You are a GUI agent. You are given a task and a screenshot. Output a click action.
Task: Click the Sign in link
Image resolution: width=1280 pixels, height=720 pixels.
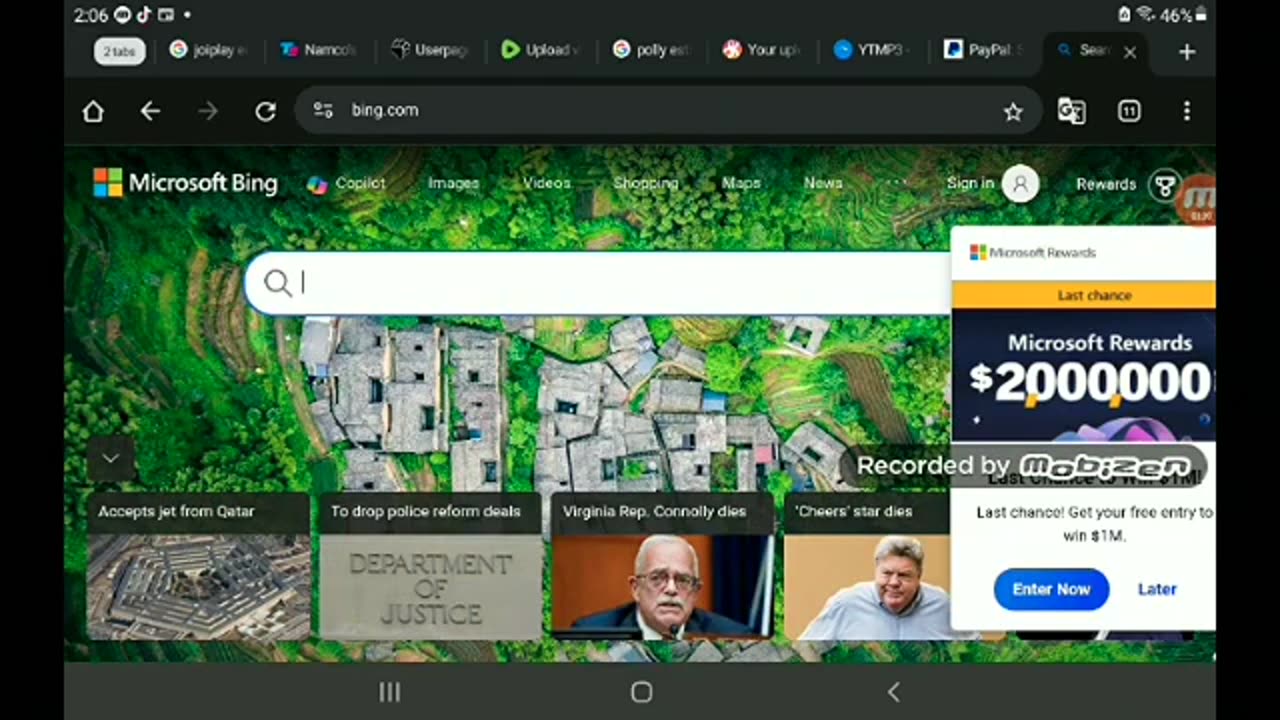pos(970,183)
